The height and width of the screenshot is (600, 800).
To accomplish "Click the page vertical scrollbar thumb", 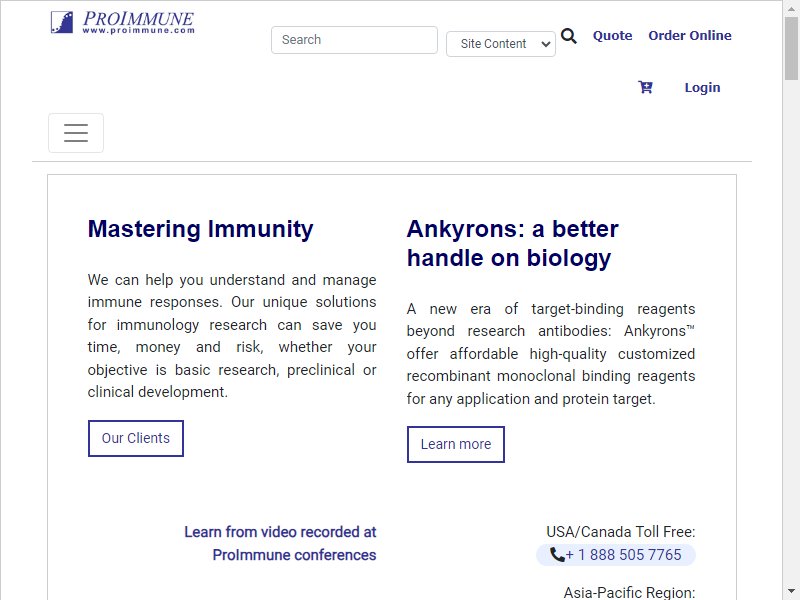I will pyautogui.click(x=791, y=48).
